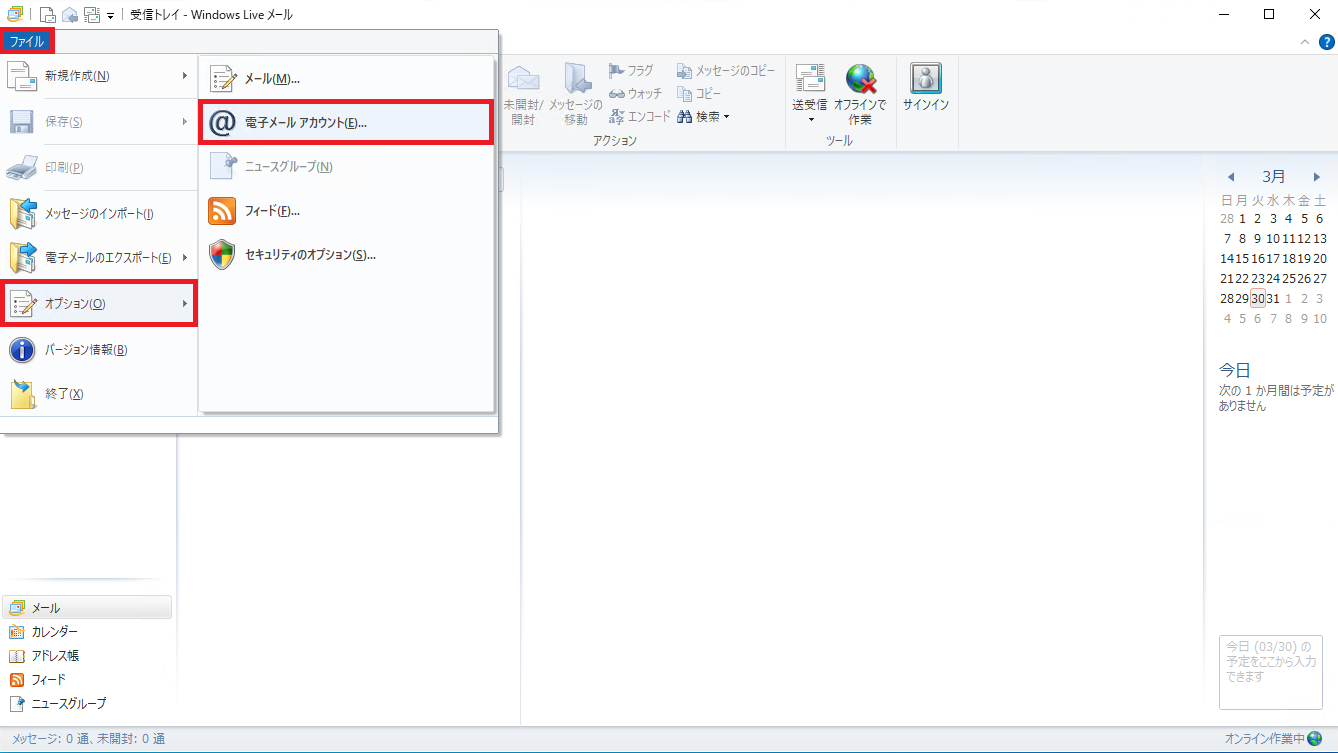The height and width of the screenshot is (753, 1338).
Task: Open フィード(F)... options
Action: 346,211
